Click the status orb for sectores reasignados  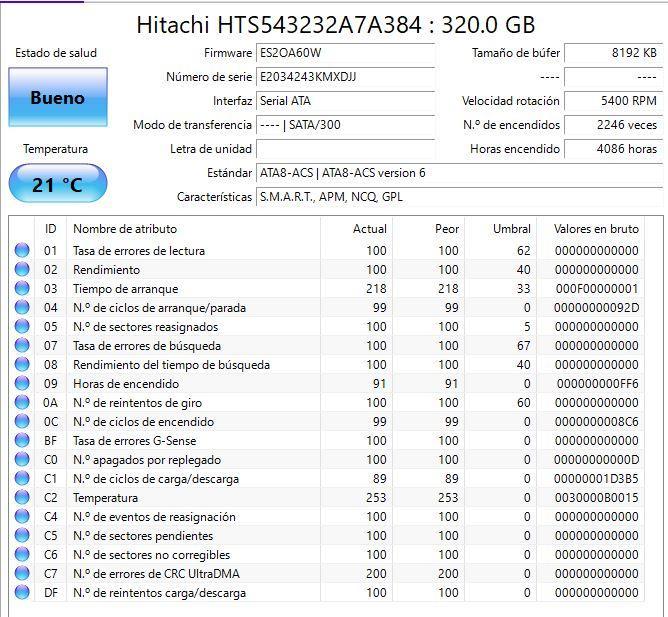pyautogui.click(x=22, y=326)
